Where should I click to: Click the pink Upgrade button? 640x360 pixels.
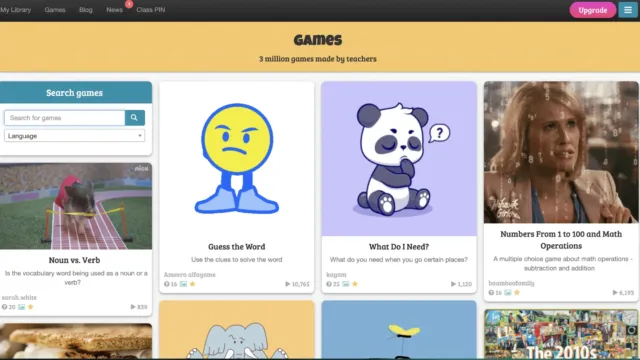pyautogui.click(x=593, y=10)
